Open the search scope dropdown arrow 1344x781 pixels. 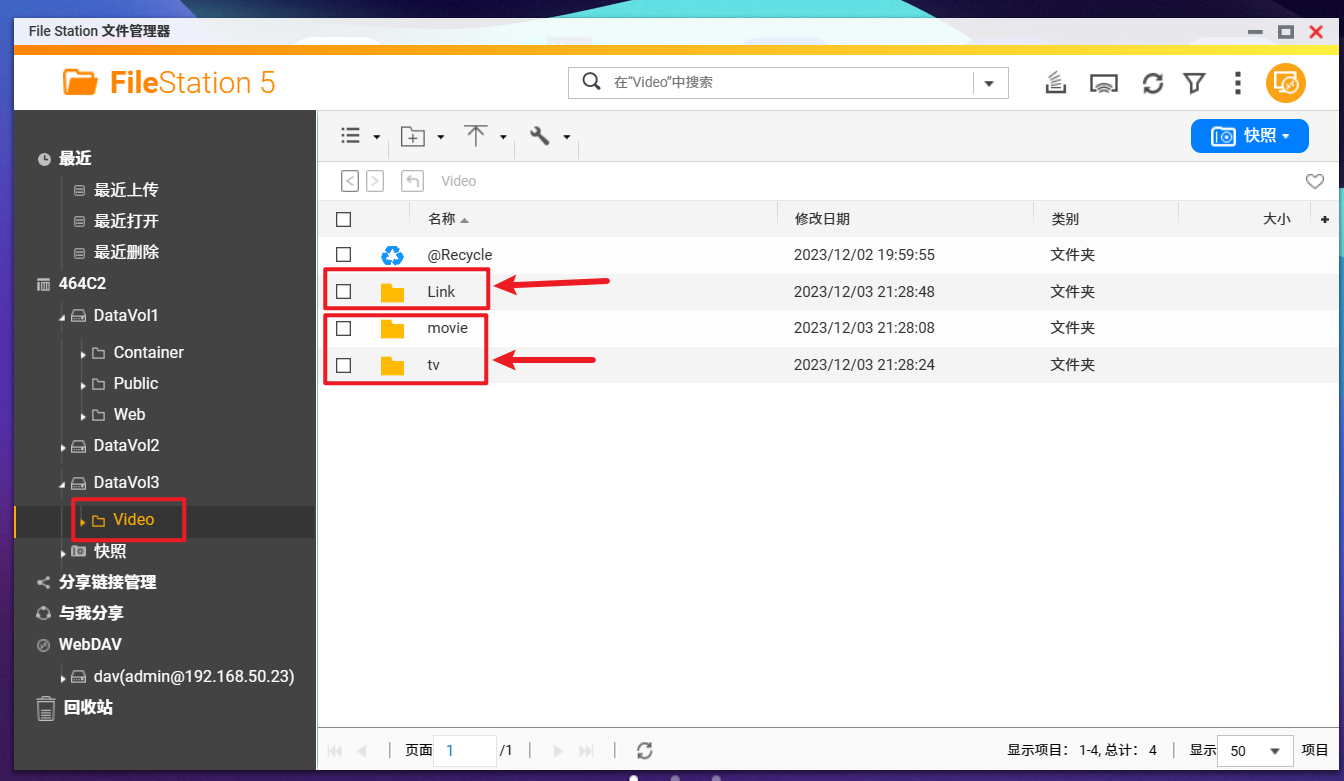[x=989, y=83]
